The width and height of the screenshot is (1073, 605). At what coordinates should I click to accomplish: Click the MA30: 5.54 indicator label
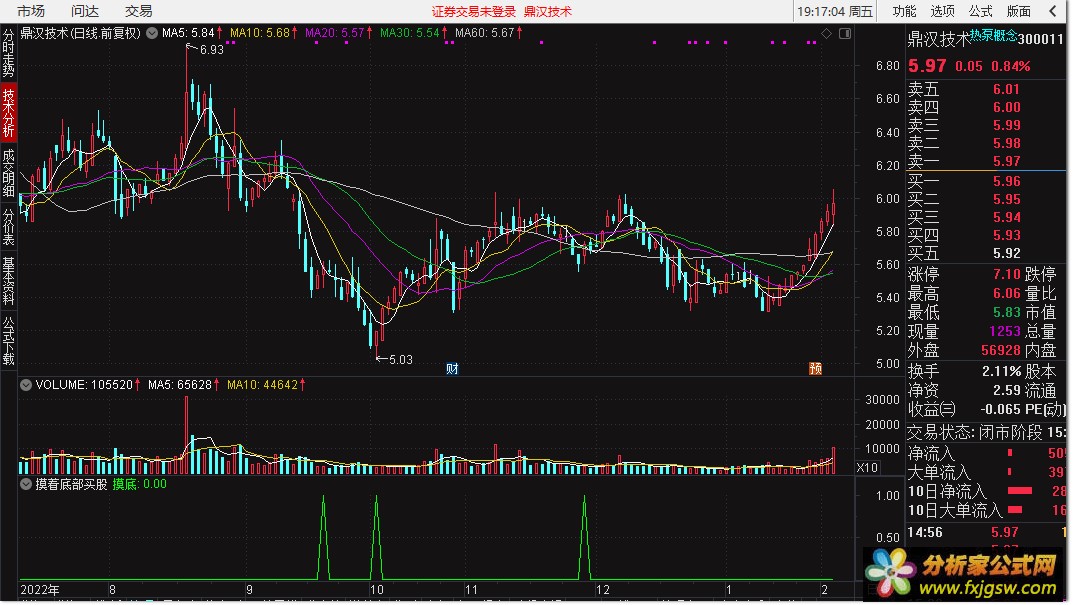pos(413,33)
